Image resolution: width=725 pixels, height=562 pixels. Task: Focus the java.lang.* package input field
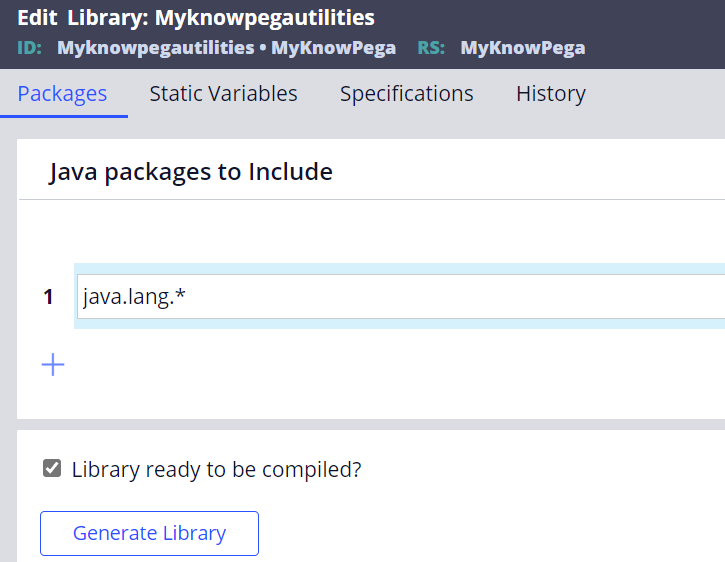click(x=400, y=296)
